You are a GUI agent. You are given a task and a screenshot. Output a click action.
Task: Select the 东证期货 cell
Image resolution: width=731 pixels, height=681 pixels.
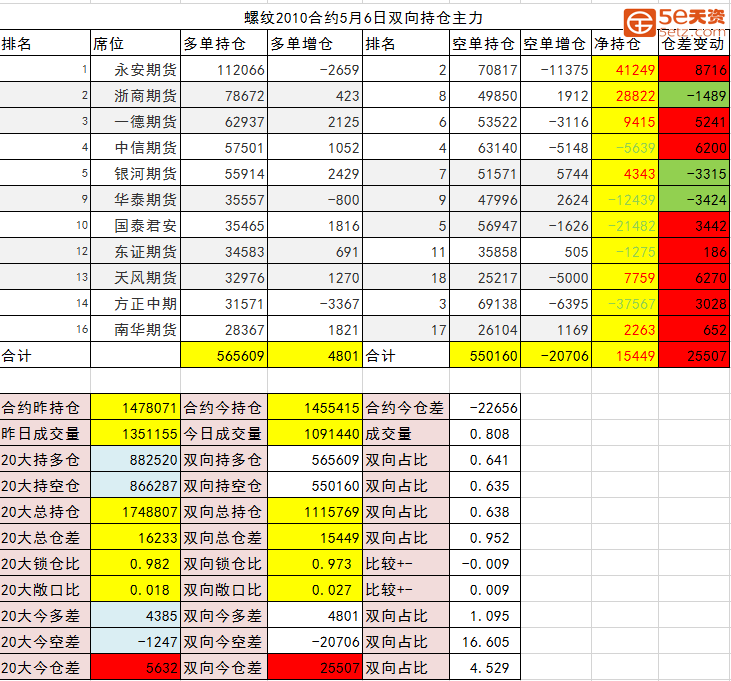pos(135,252)
